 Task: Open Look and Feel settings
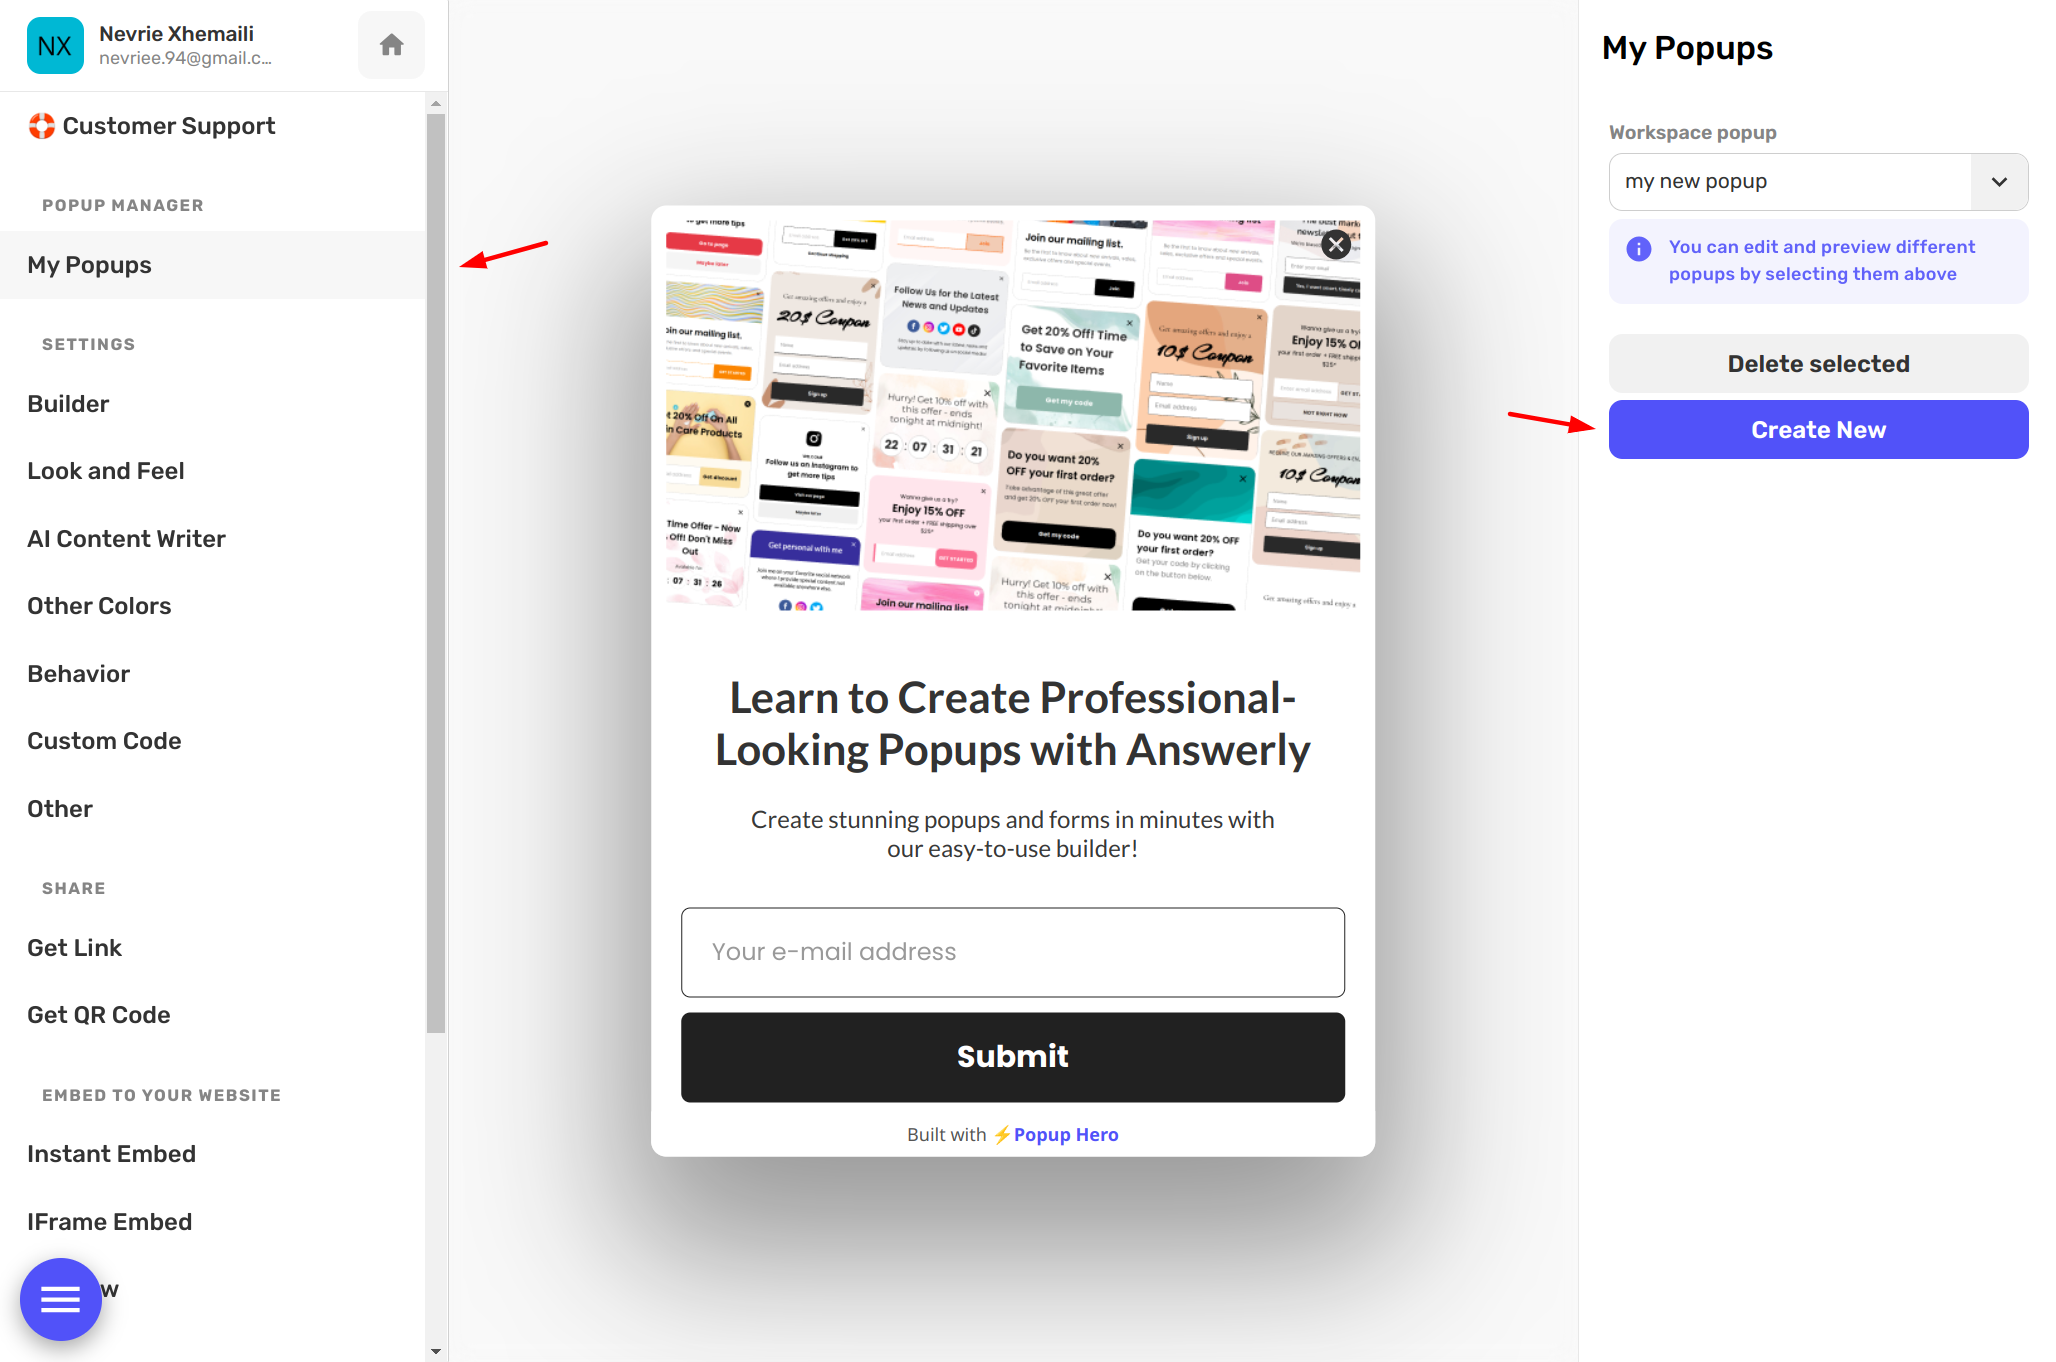(x=105, y=470)
